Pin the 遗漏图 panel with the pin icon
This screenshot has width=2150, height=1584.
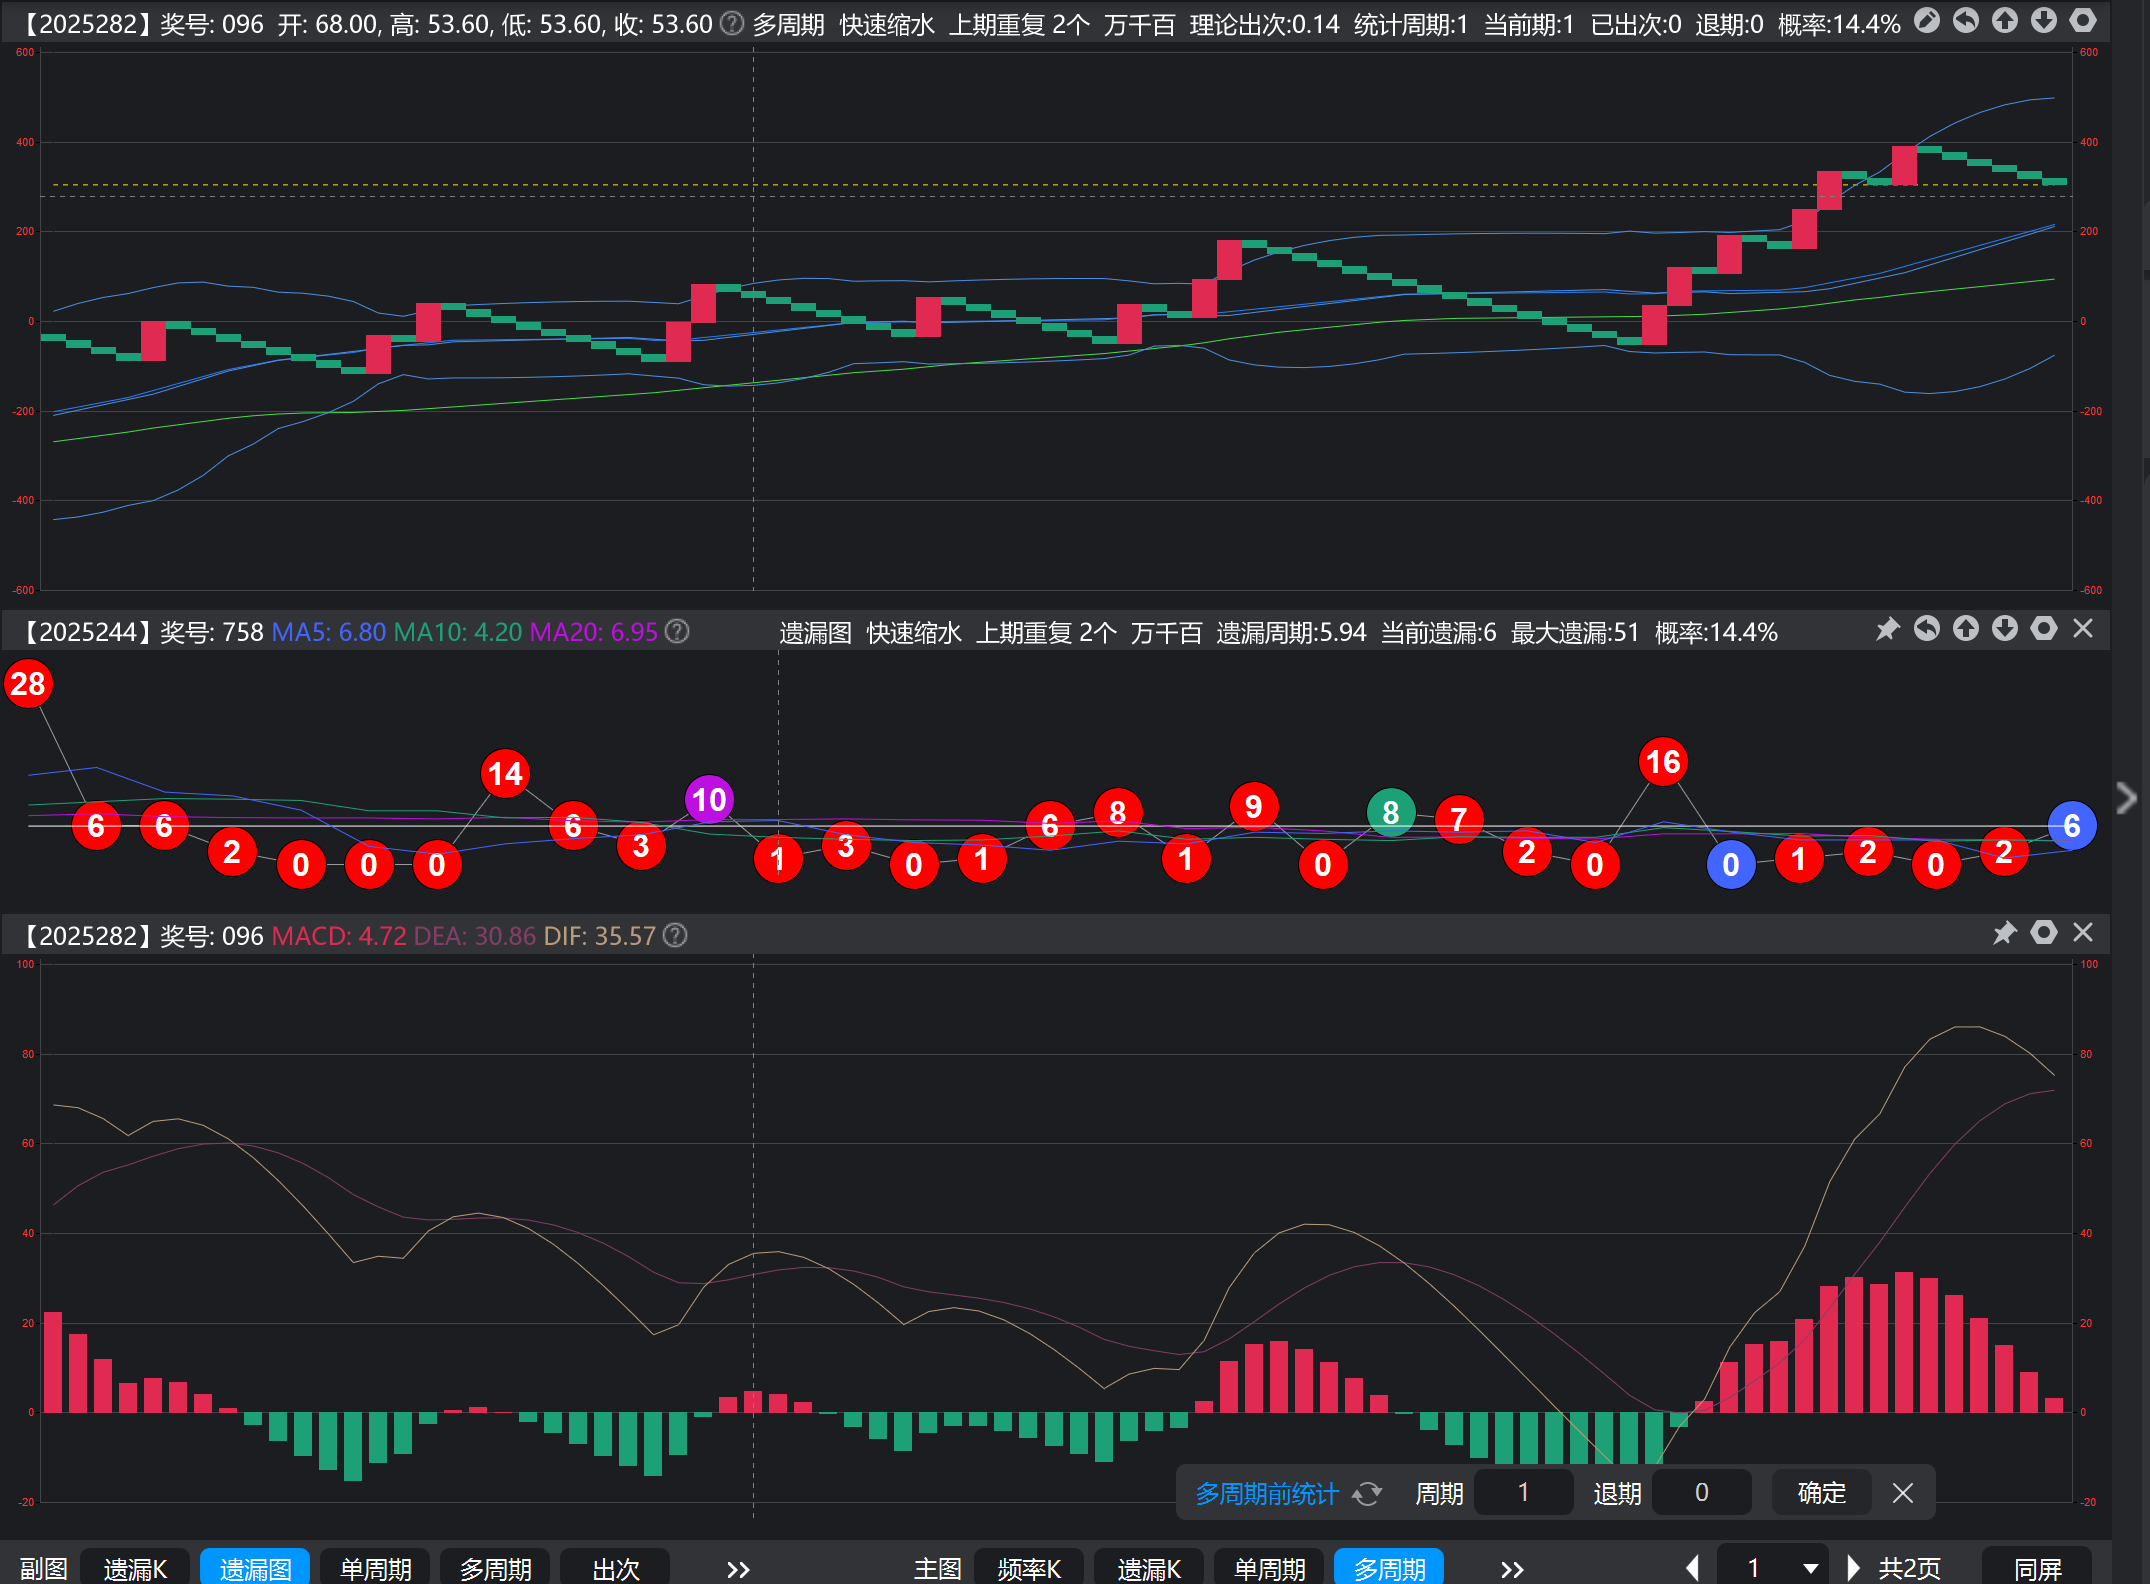[1887, 629]
